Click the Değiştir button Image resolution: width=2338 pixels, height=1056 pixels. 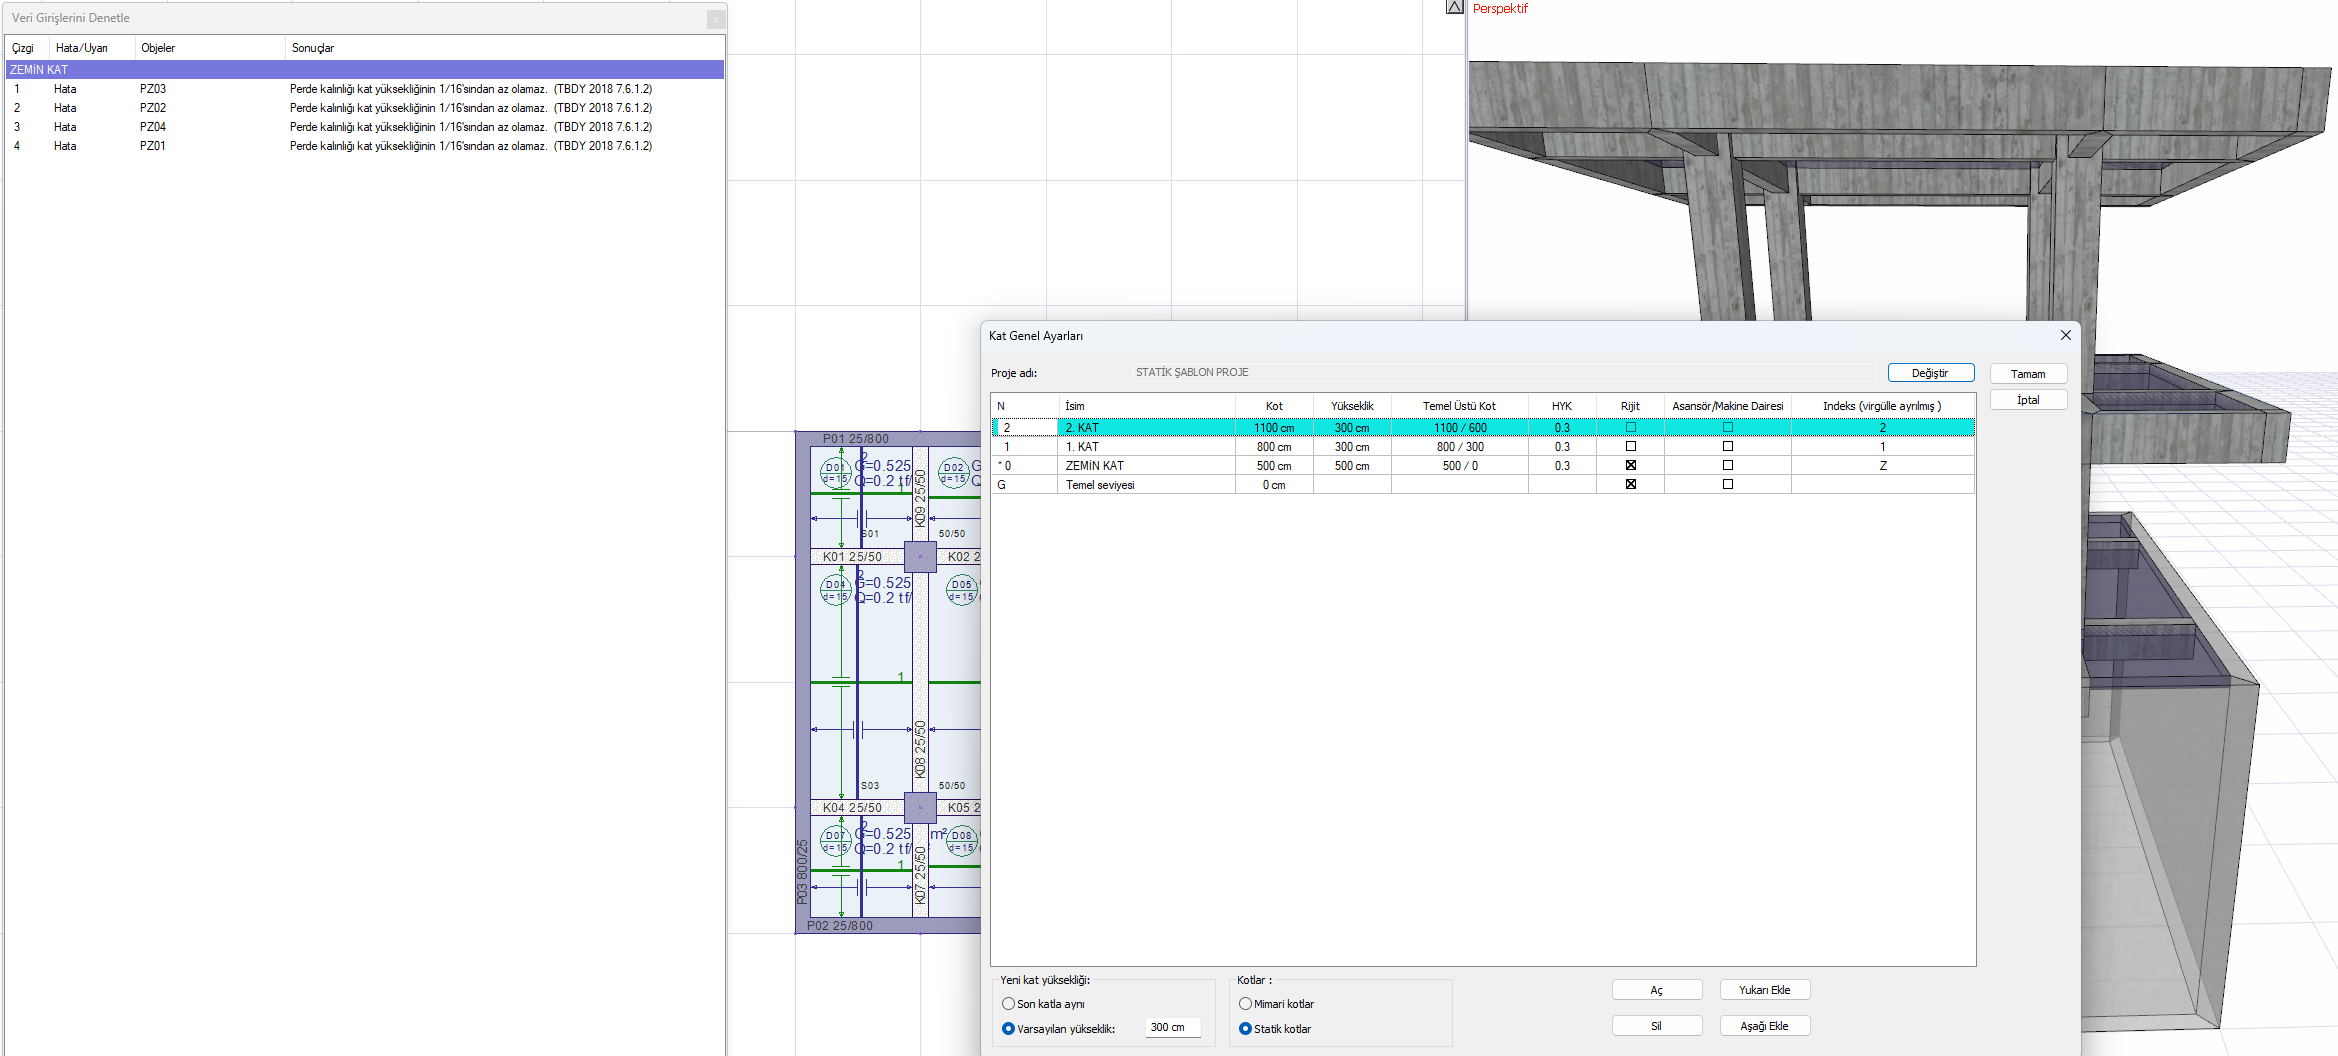pyautogui.click(x=1930, y=373)
